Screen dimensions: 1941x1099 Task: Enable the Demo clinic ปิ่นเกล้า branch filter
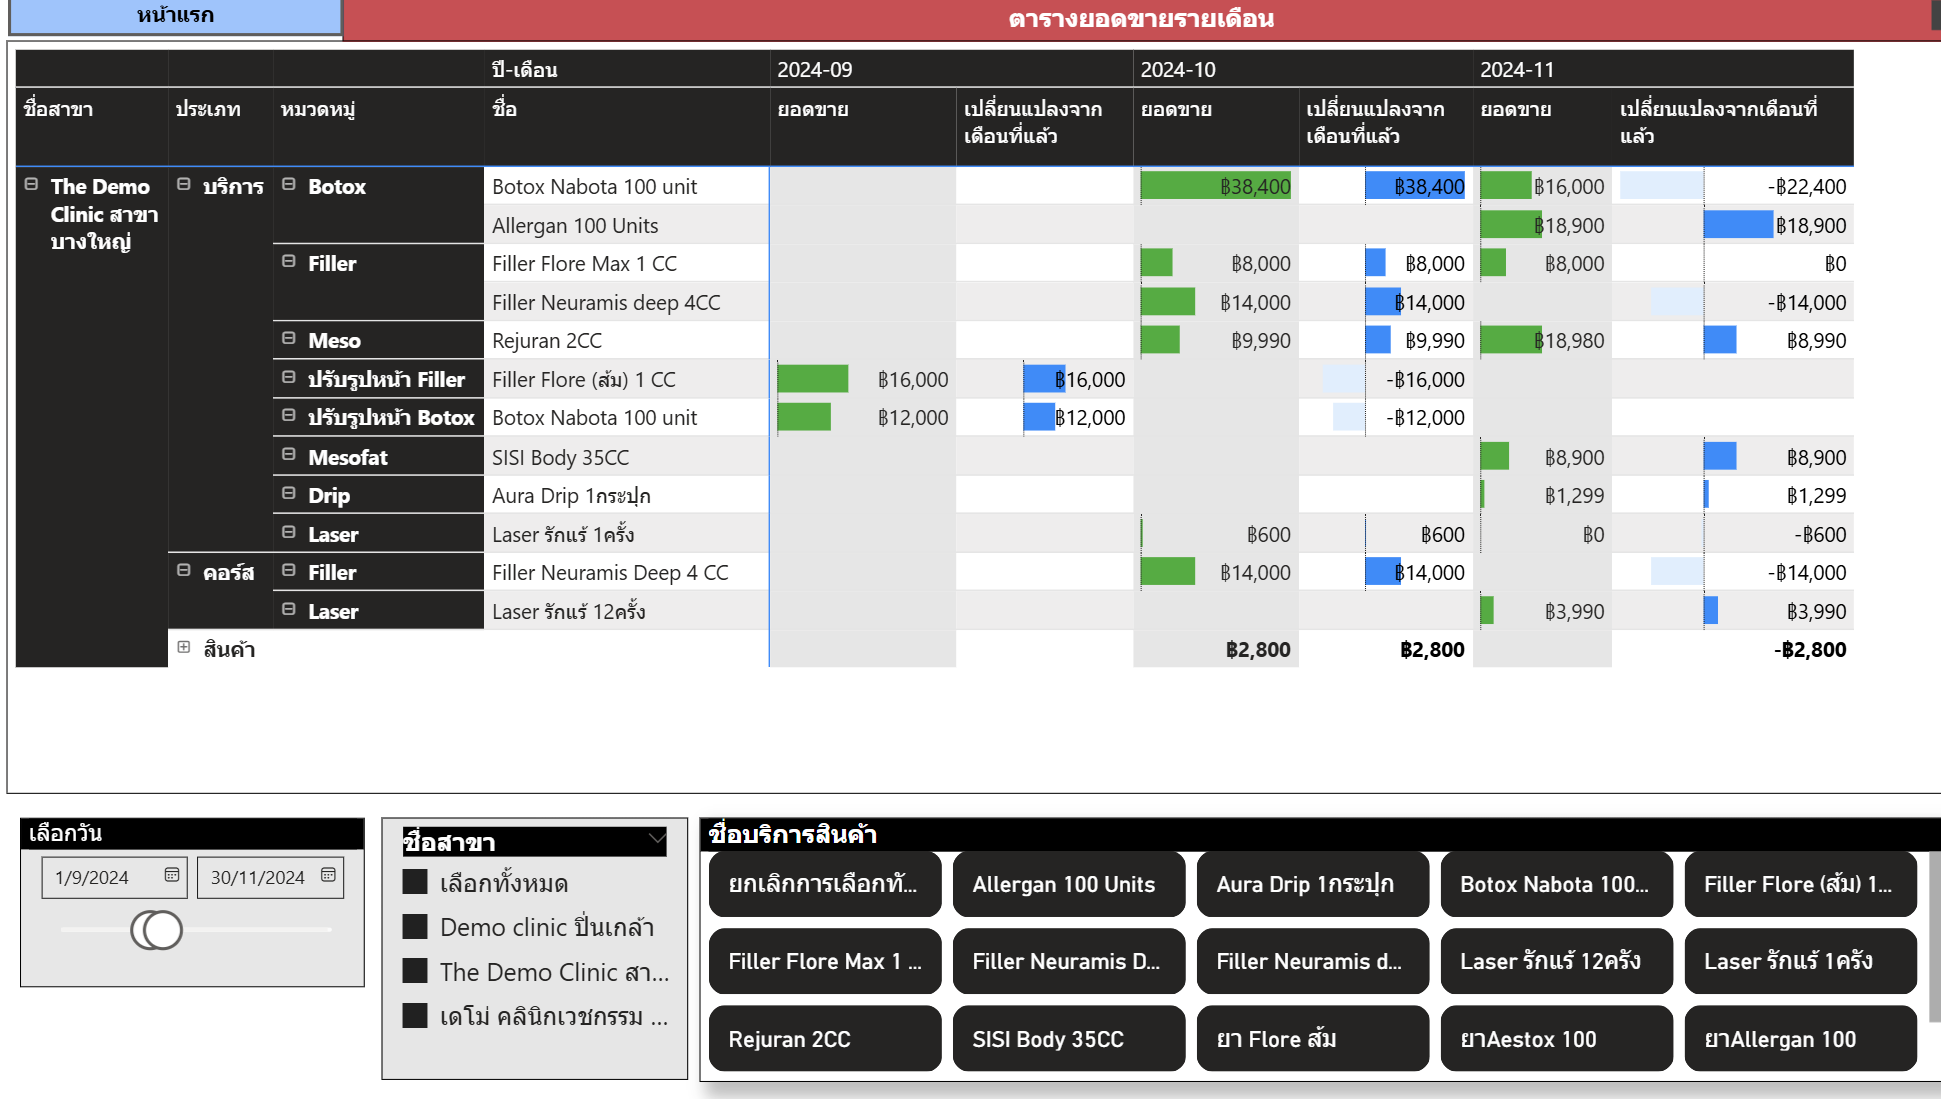(x=415, y=927)
